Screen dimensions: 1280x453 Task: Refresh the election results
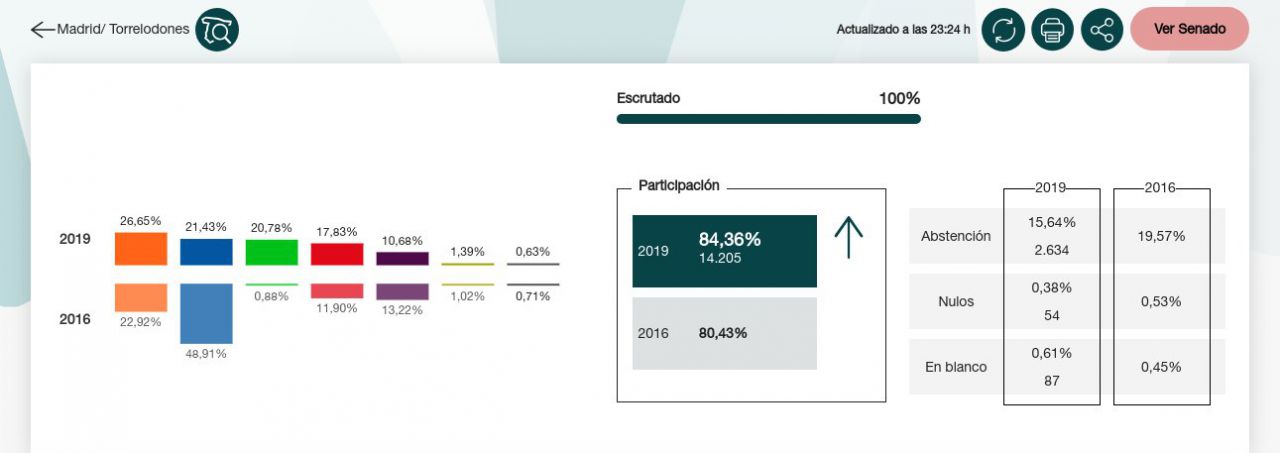(1003, 30)
